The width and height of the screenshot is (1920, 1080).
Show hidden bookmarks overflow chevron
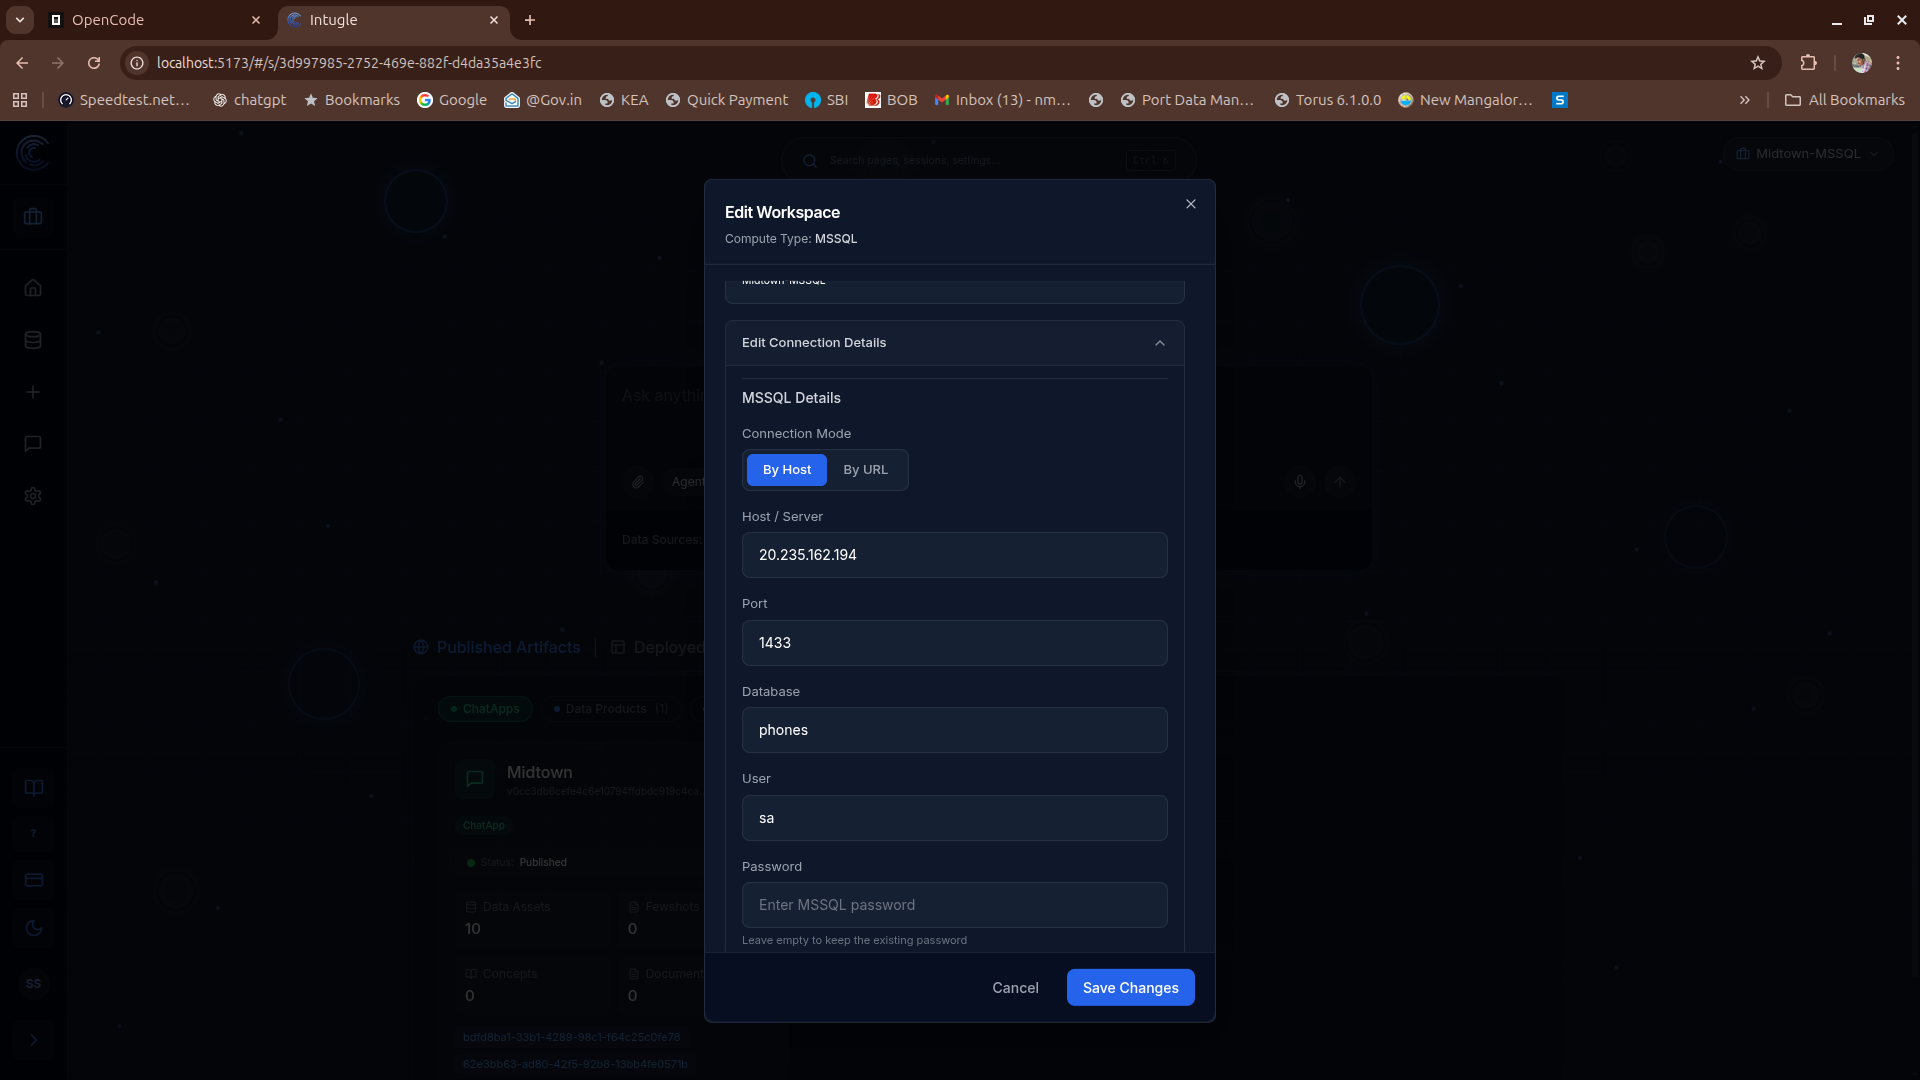[1745, 100]
